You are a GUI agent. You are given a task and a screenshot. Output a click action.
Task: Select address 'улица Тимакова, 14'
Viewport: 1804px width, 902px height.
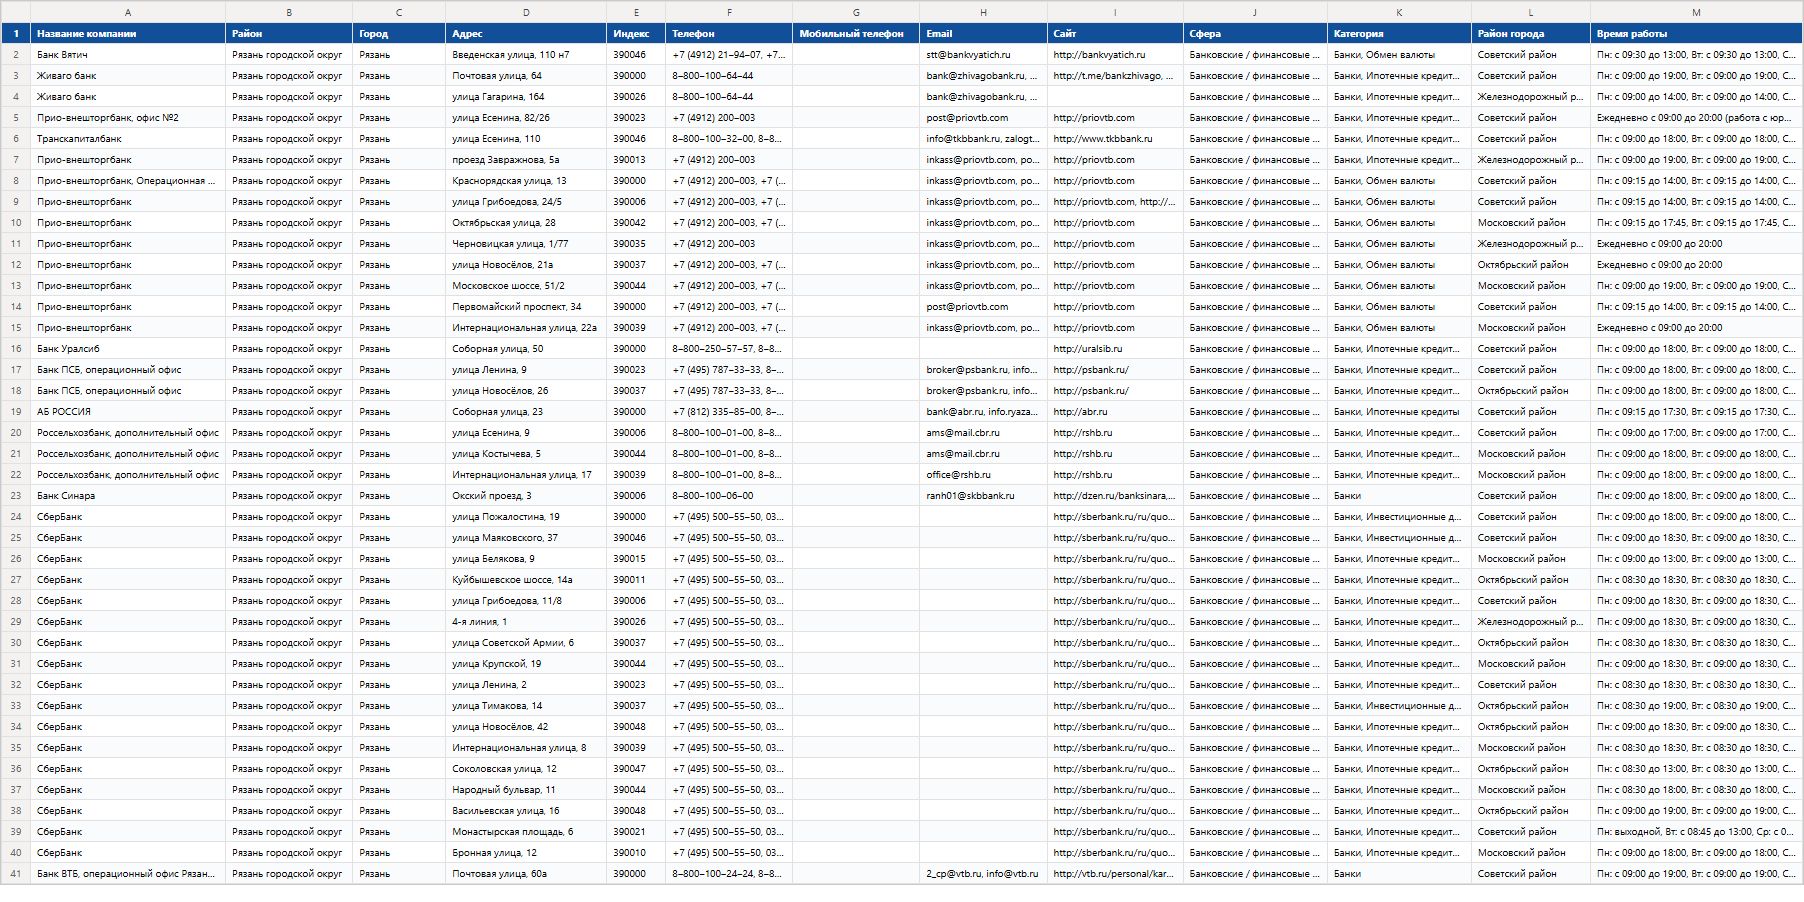pos(526,705)
